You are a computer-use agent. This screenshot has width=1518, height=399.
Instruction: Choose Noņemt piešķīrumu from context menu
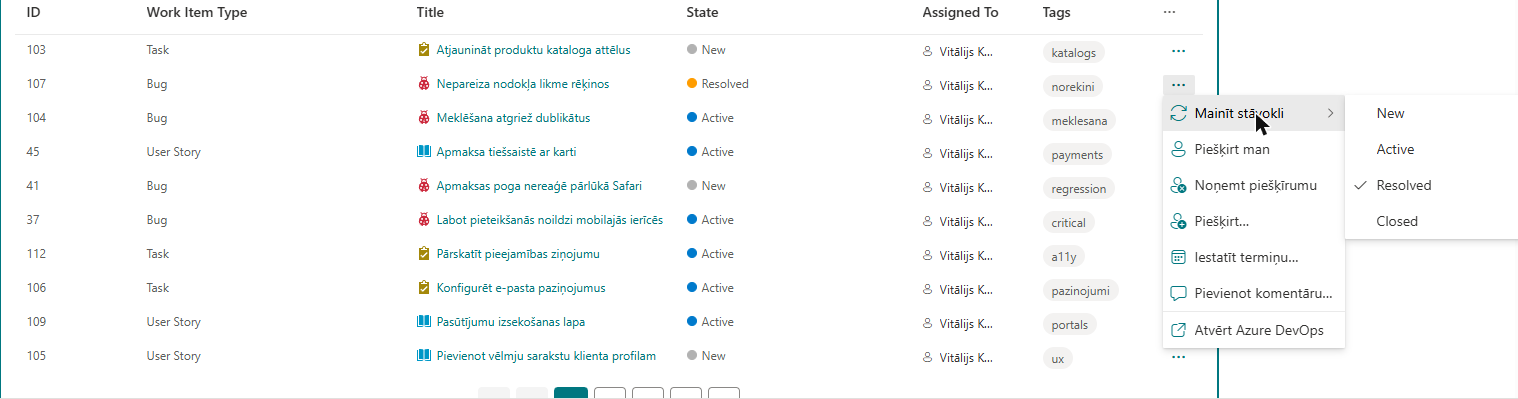(1254, 185)
